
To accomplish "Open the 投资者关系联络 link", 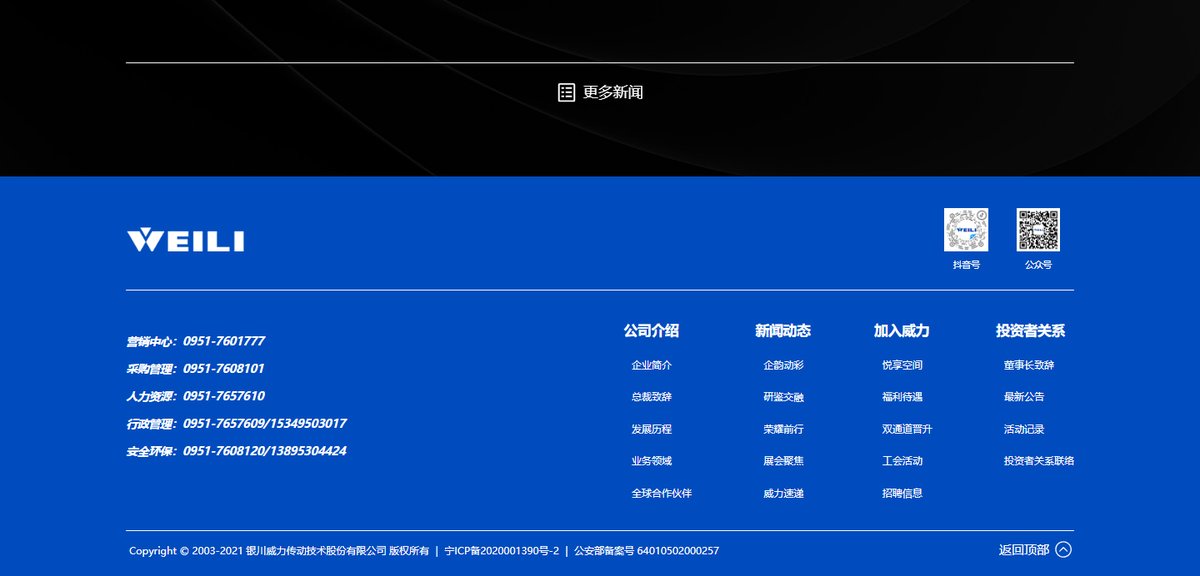I will click(1039, 461).
